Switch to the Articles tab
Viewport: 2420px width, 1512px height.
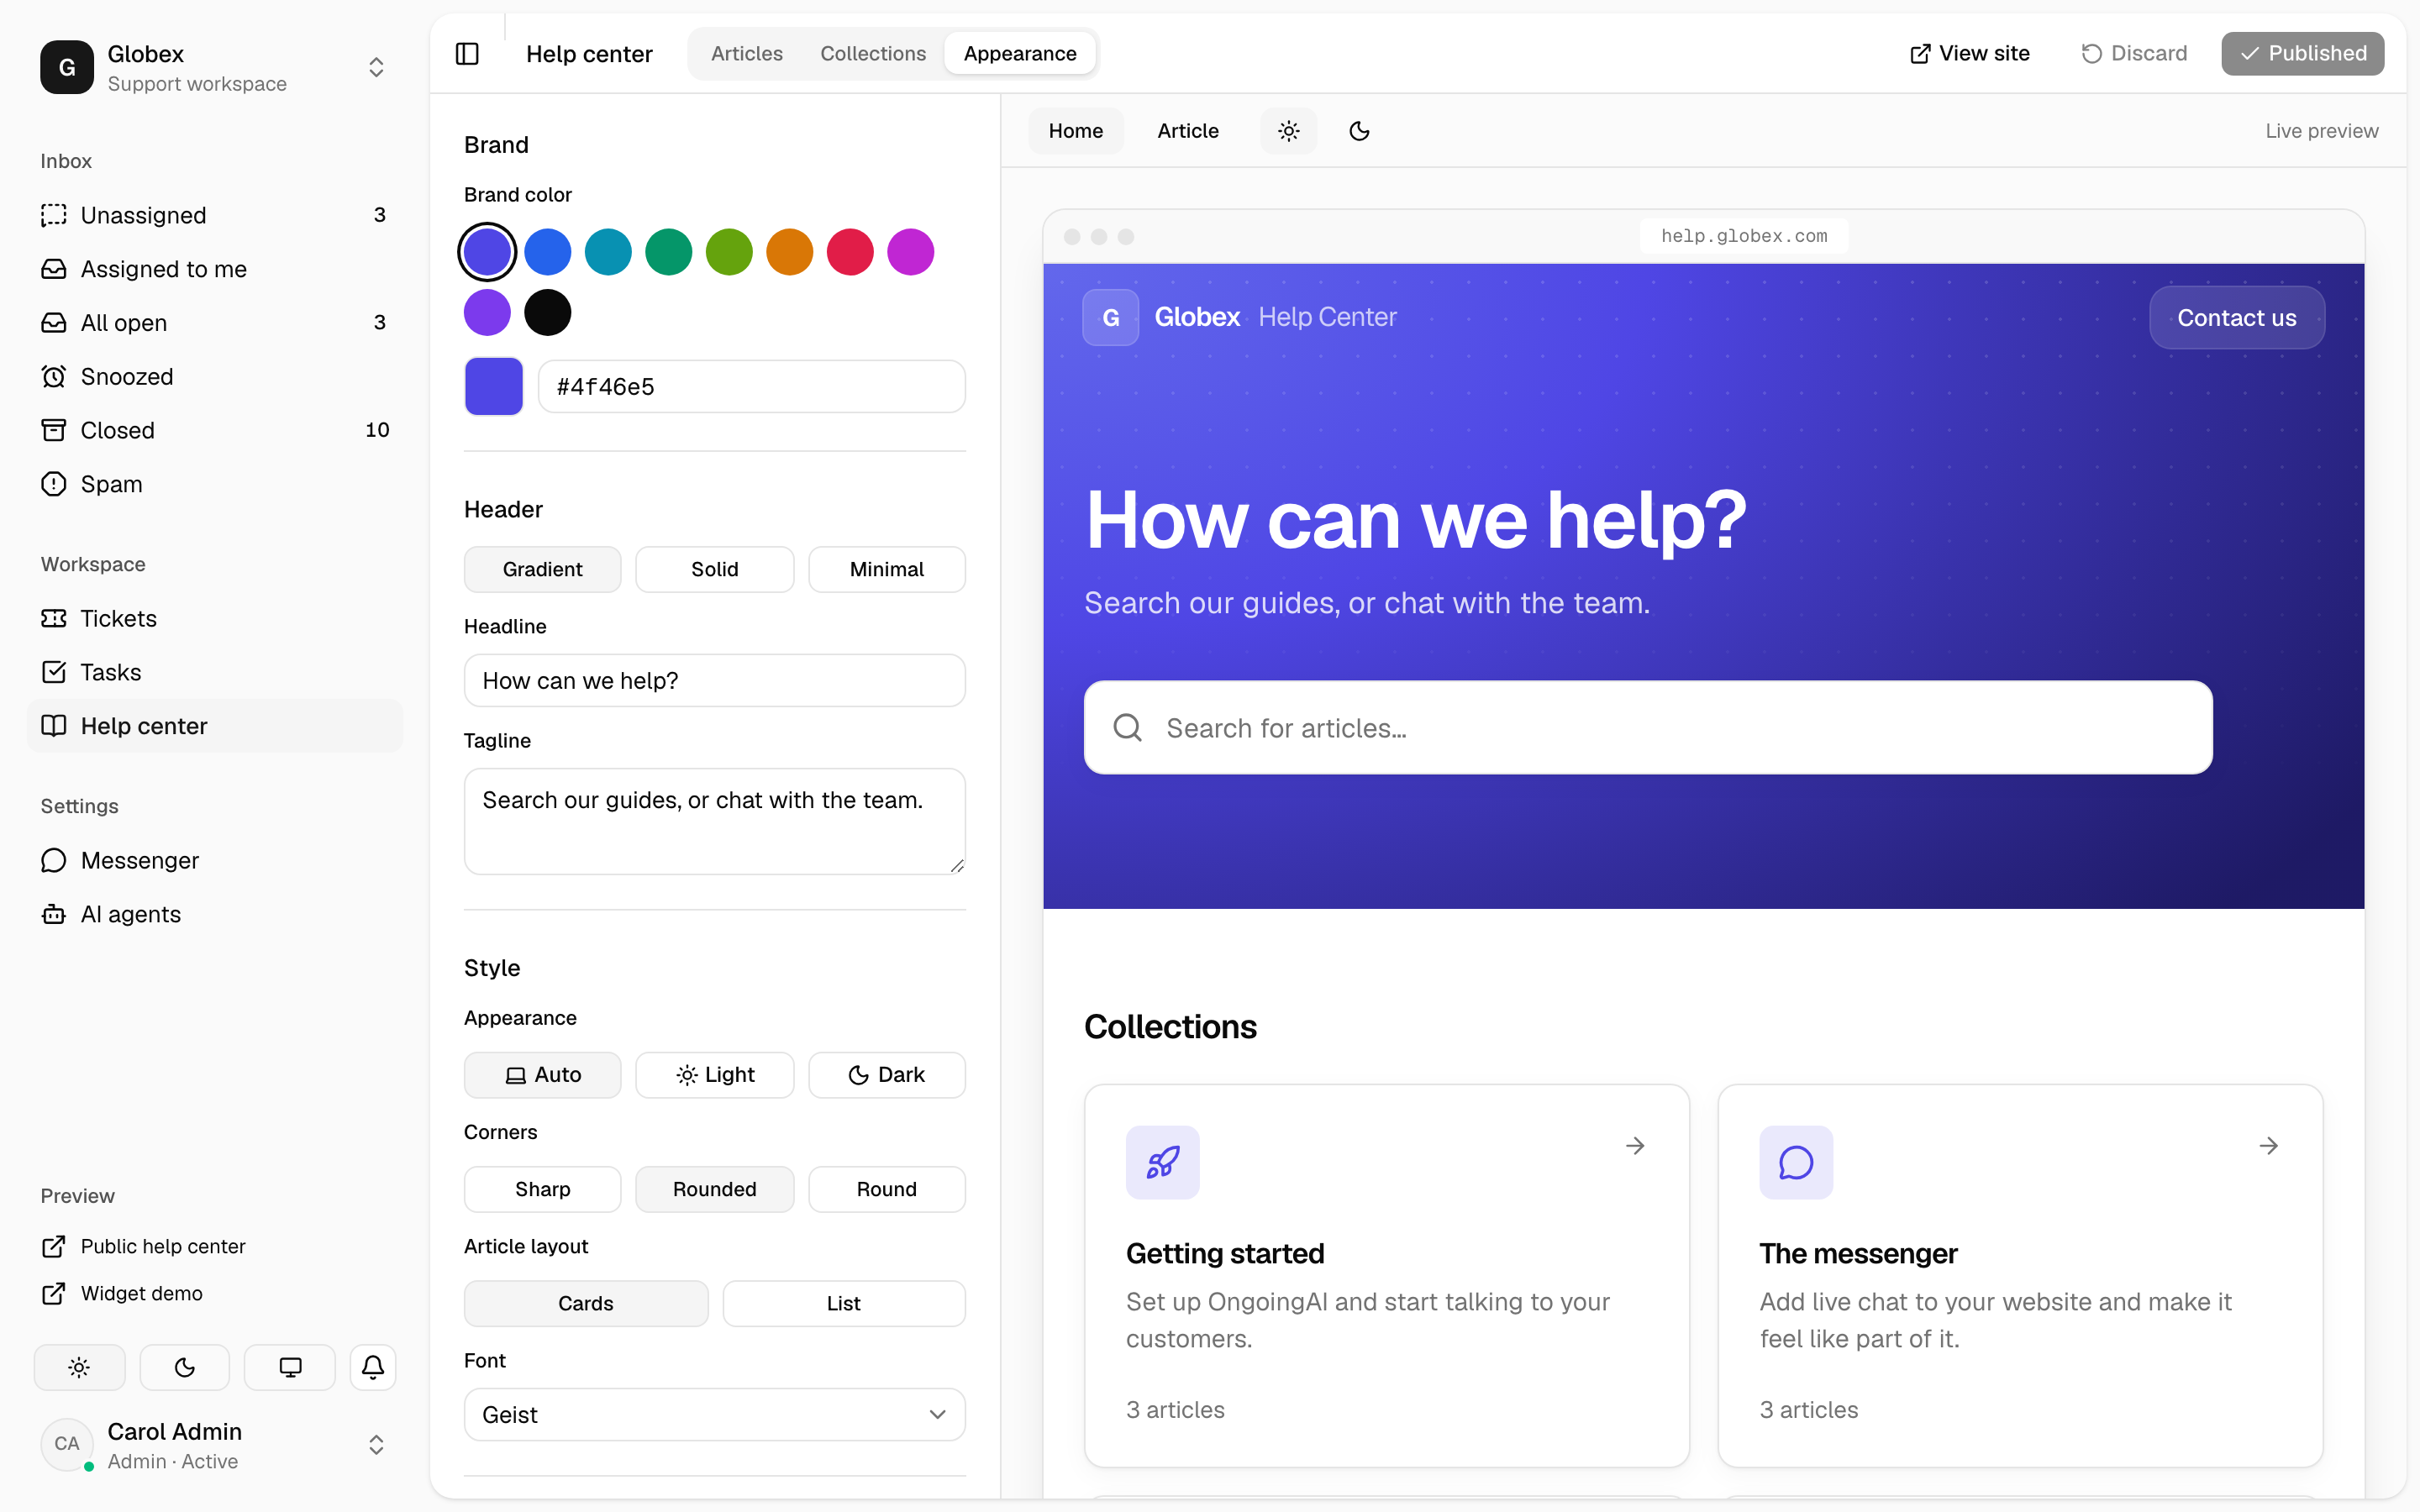(746, 53)
